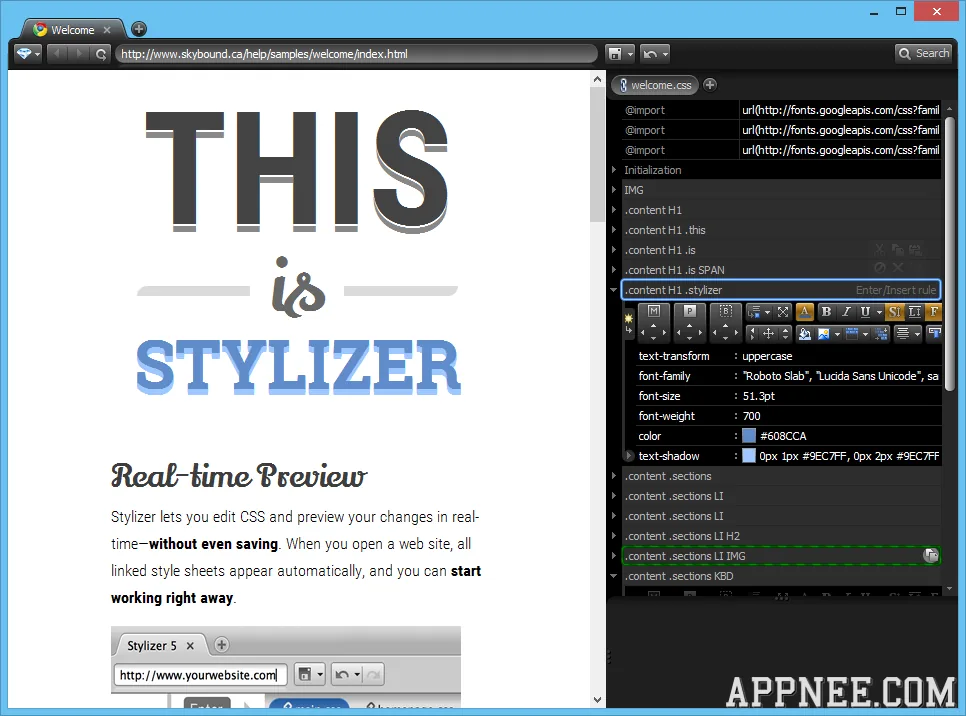The width and height of the screenshot is (966, 716).
Task: Open the background fill bucket tool
Action: pyautogui.click(x=805, y=334)
